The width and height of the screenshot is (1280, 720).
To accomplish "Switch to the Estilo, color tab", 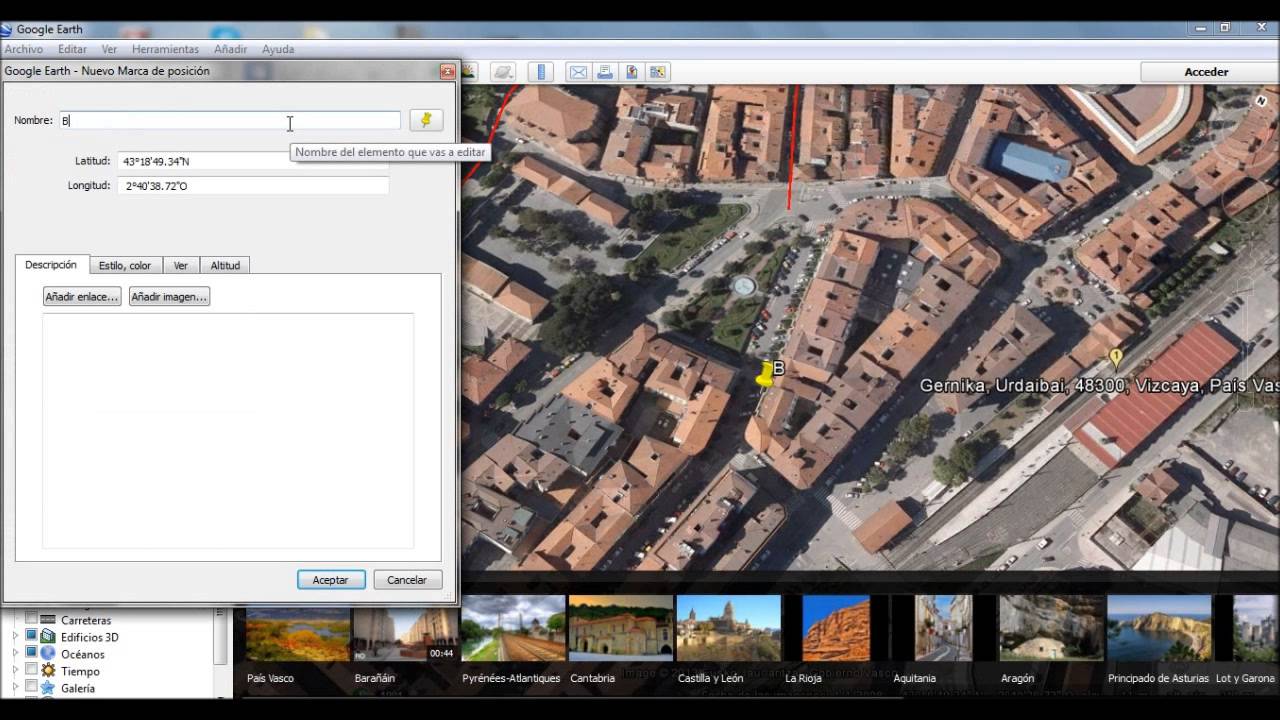I will click(125, 265).
